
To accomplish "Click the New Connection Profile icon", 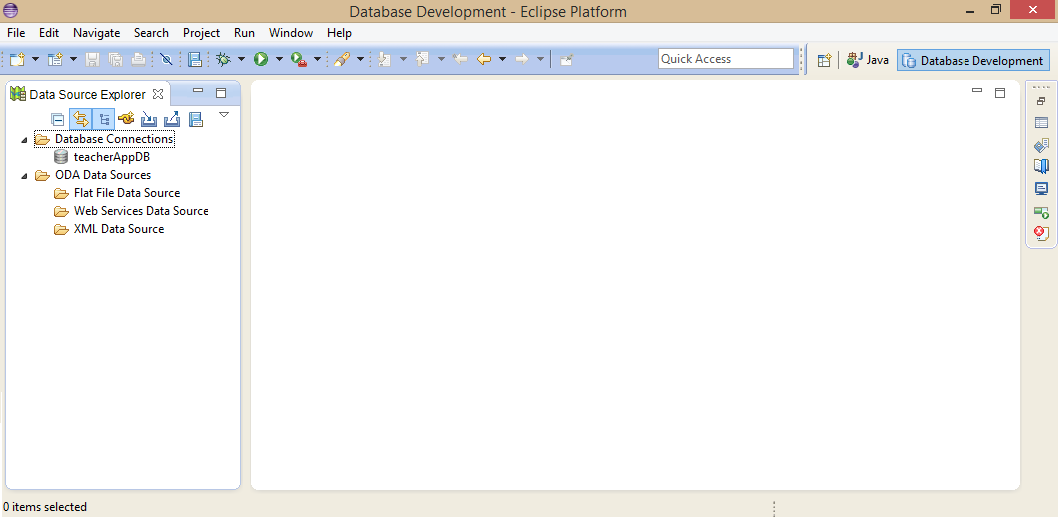I will (x=126, y=119).
